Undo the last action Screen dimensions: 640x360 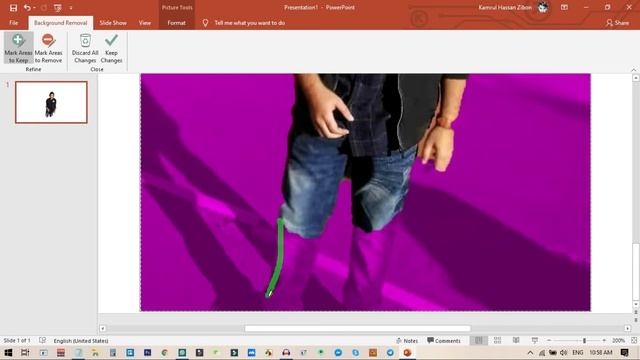(x=27, y=7)
